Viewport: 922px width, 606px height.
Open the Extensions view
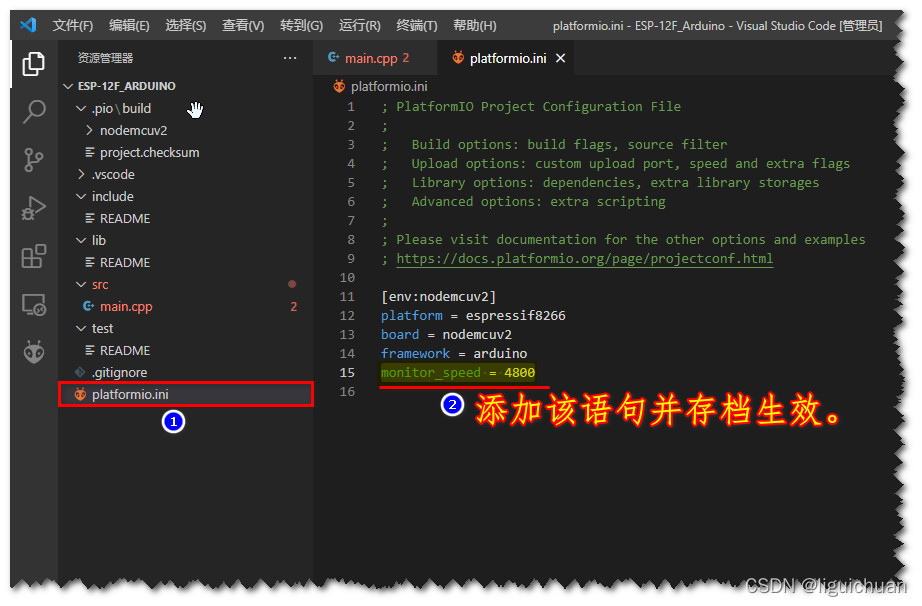[x=34, y=256]
